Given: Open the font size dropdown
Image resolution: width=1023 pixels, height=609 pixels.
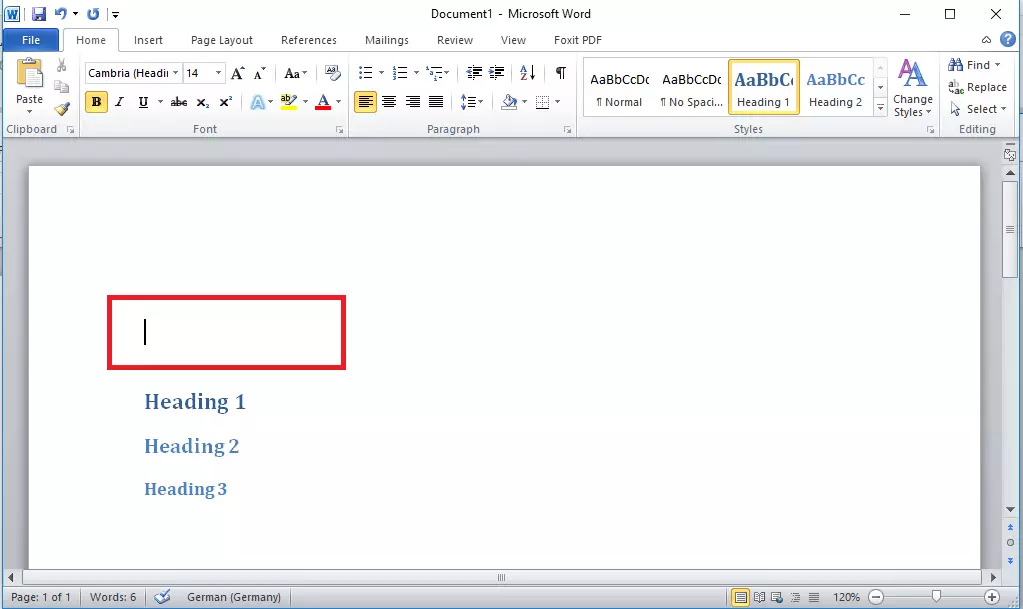Looking at the screenshot, I should (x=218, y=73).
